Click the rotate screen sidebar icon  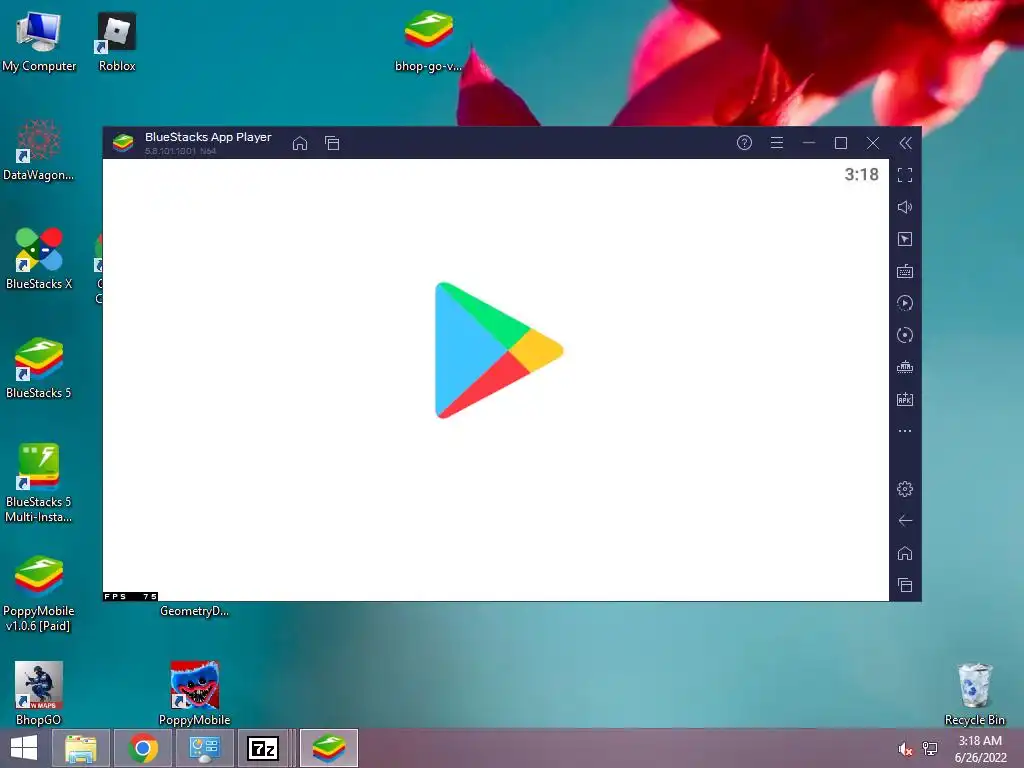(904, 335)
